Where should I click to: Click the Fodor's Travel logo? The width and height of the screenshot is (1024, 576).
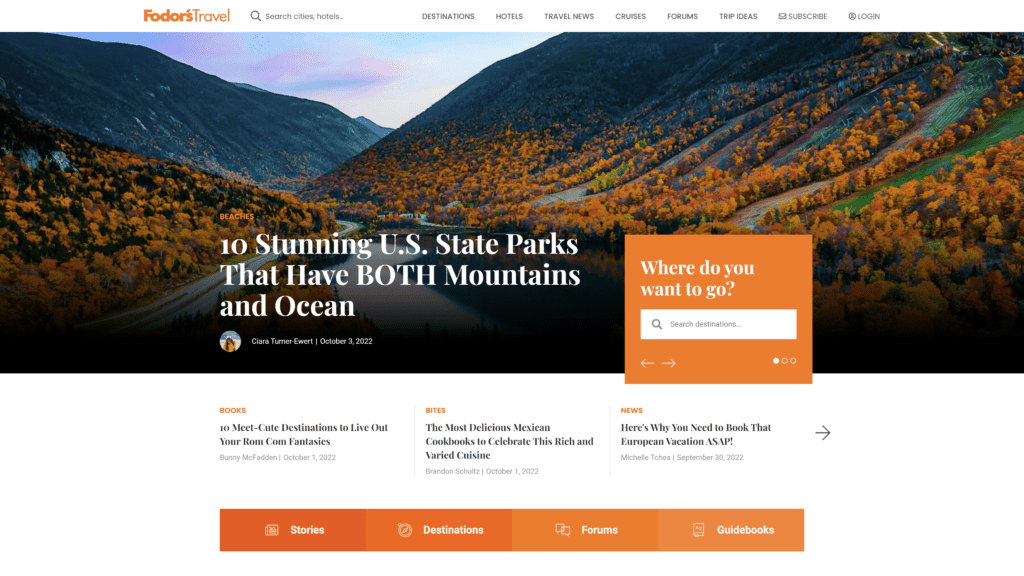(x=186, y=16)
